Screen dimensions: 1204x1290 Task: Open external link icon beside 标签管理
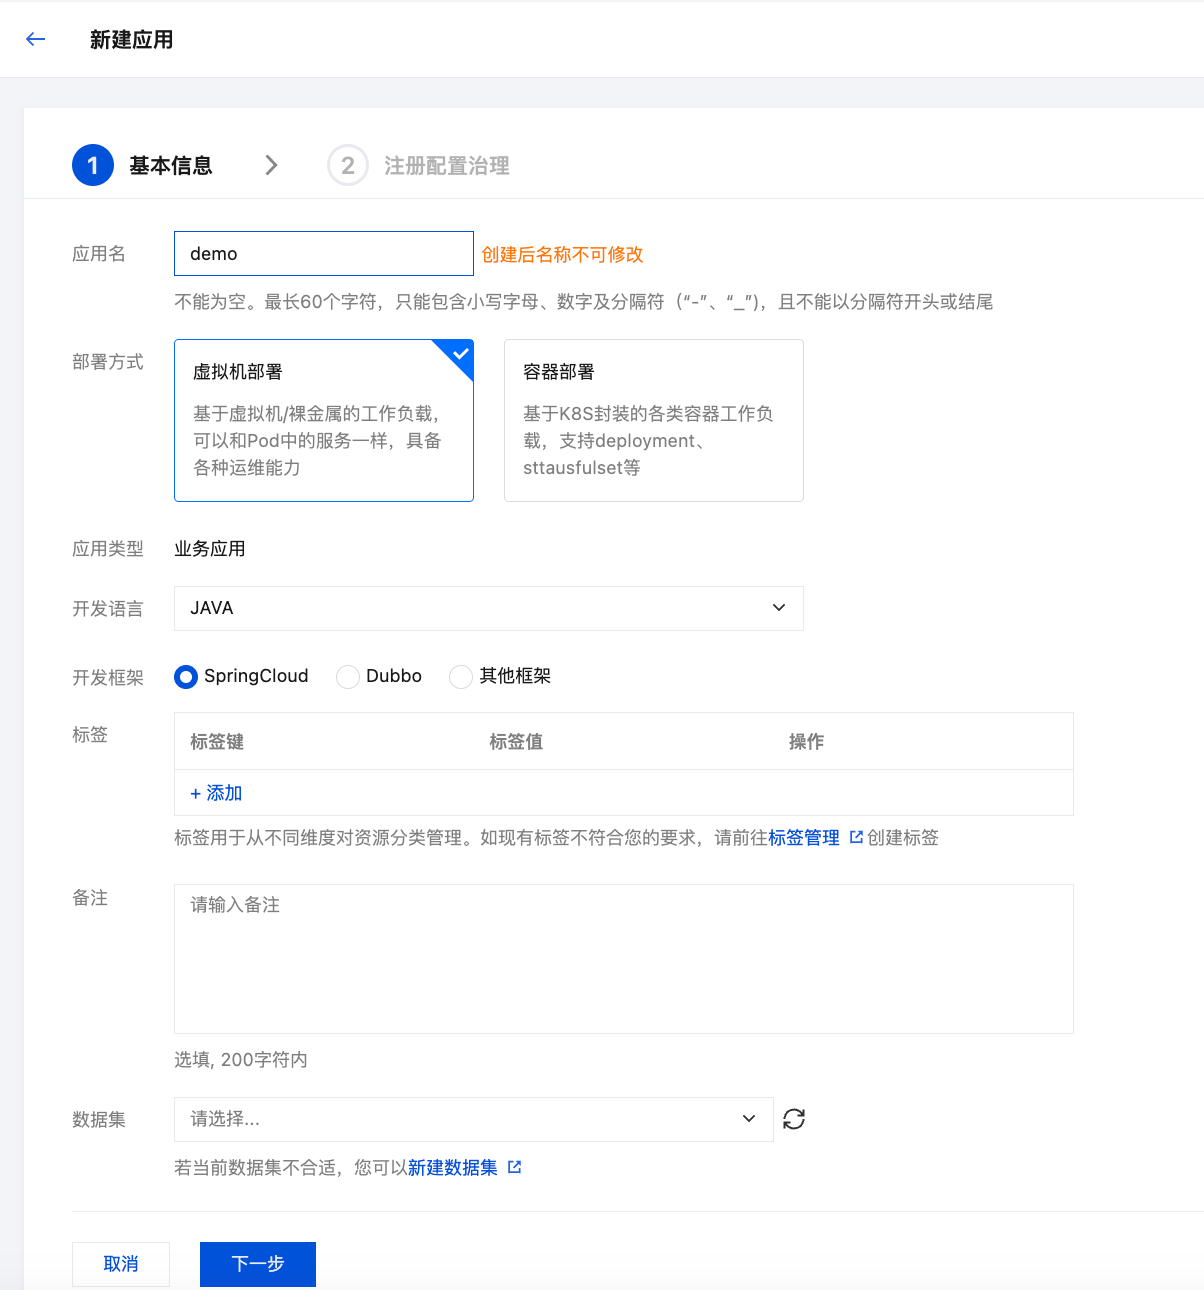[856, 837]
